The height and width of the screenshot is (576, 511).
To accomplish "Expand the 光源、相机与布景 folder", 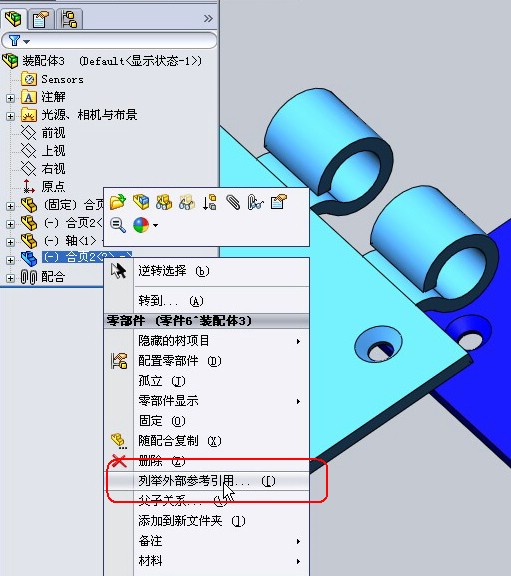I will [x=10, y=116].
